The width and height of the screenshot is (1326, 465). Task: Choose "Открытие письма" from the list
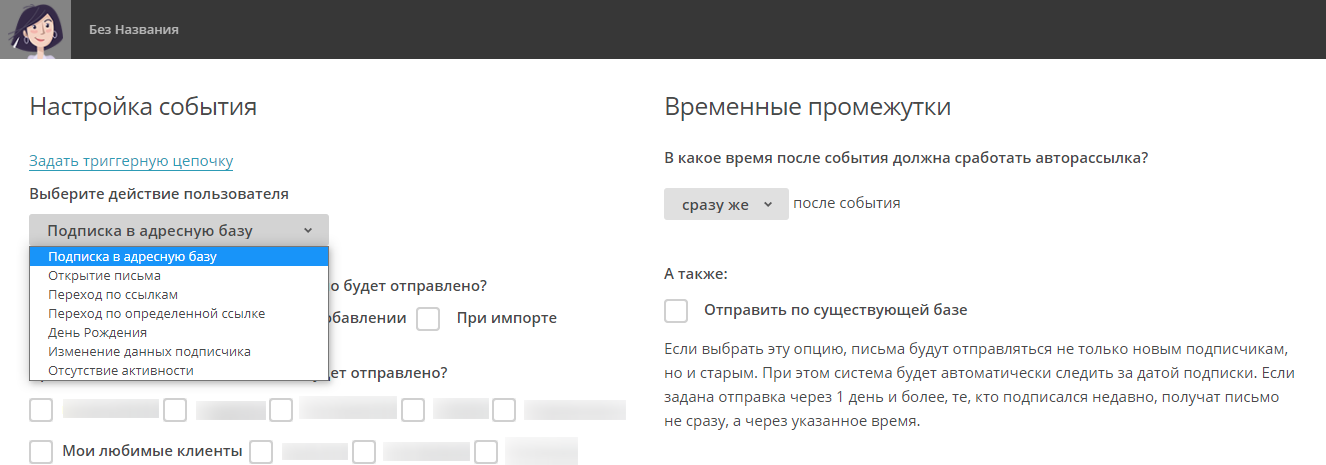pyautogui.click(x=104, y=275)
